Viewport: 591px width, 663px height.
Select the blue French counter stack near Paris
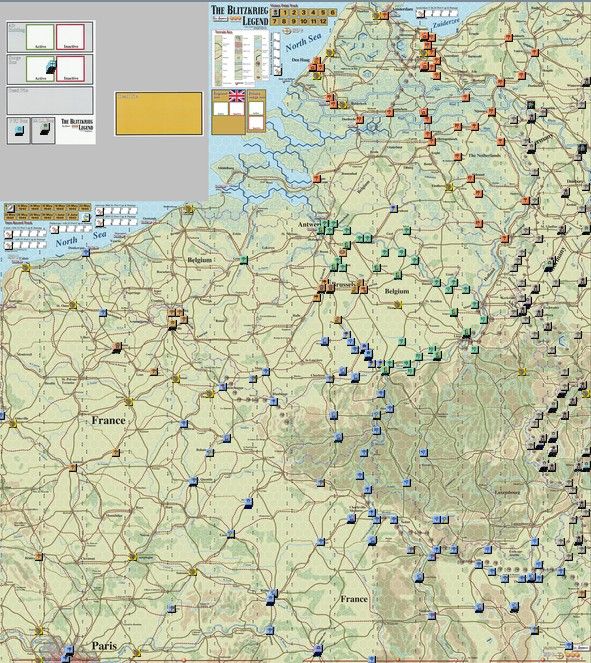tap(68, 653)
